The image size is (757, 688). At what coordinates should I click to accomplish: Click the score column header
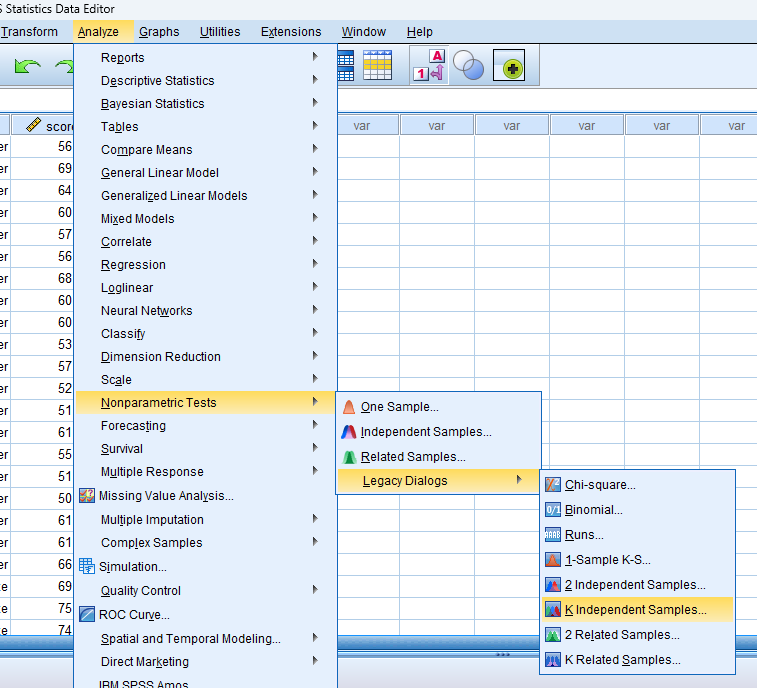point(50,126)
